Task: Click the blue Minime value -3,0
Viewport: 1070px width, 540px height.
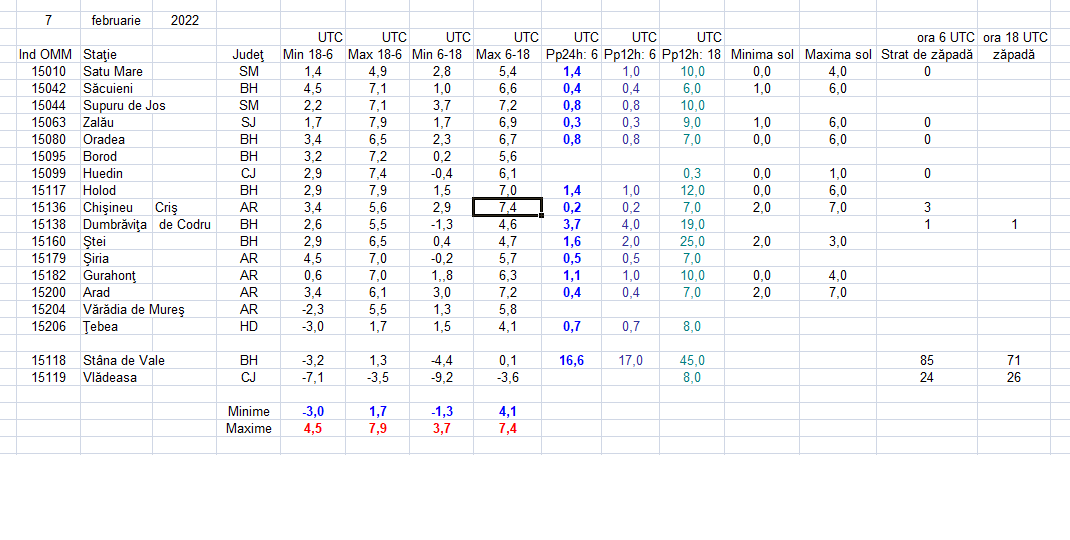Action: (313, 412)
